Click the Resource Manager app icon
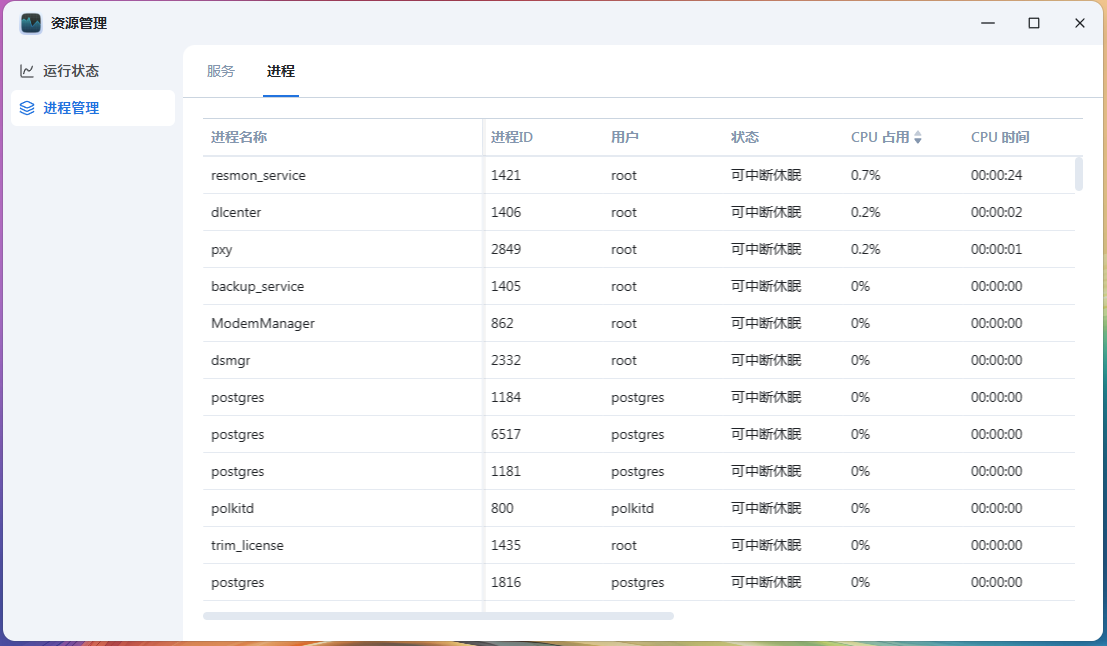This screenshot has height=646, width=1107. coord(31,23)
